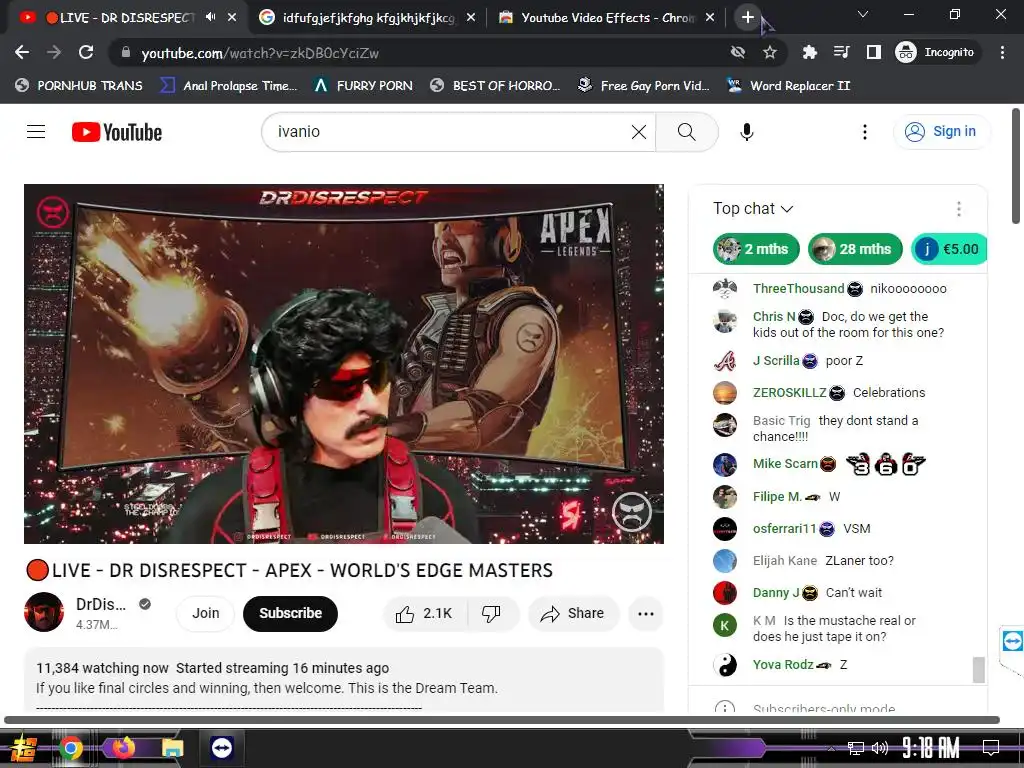Like the video with thumbs up
The width and height of the screenshot is (1024, 768).
pos(425,613)
